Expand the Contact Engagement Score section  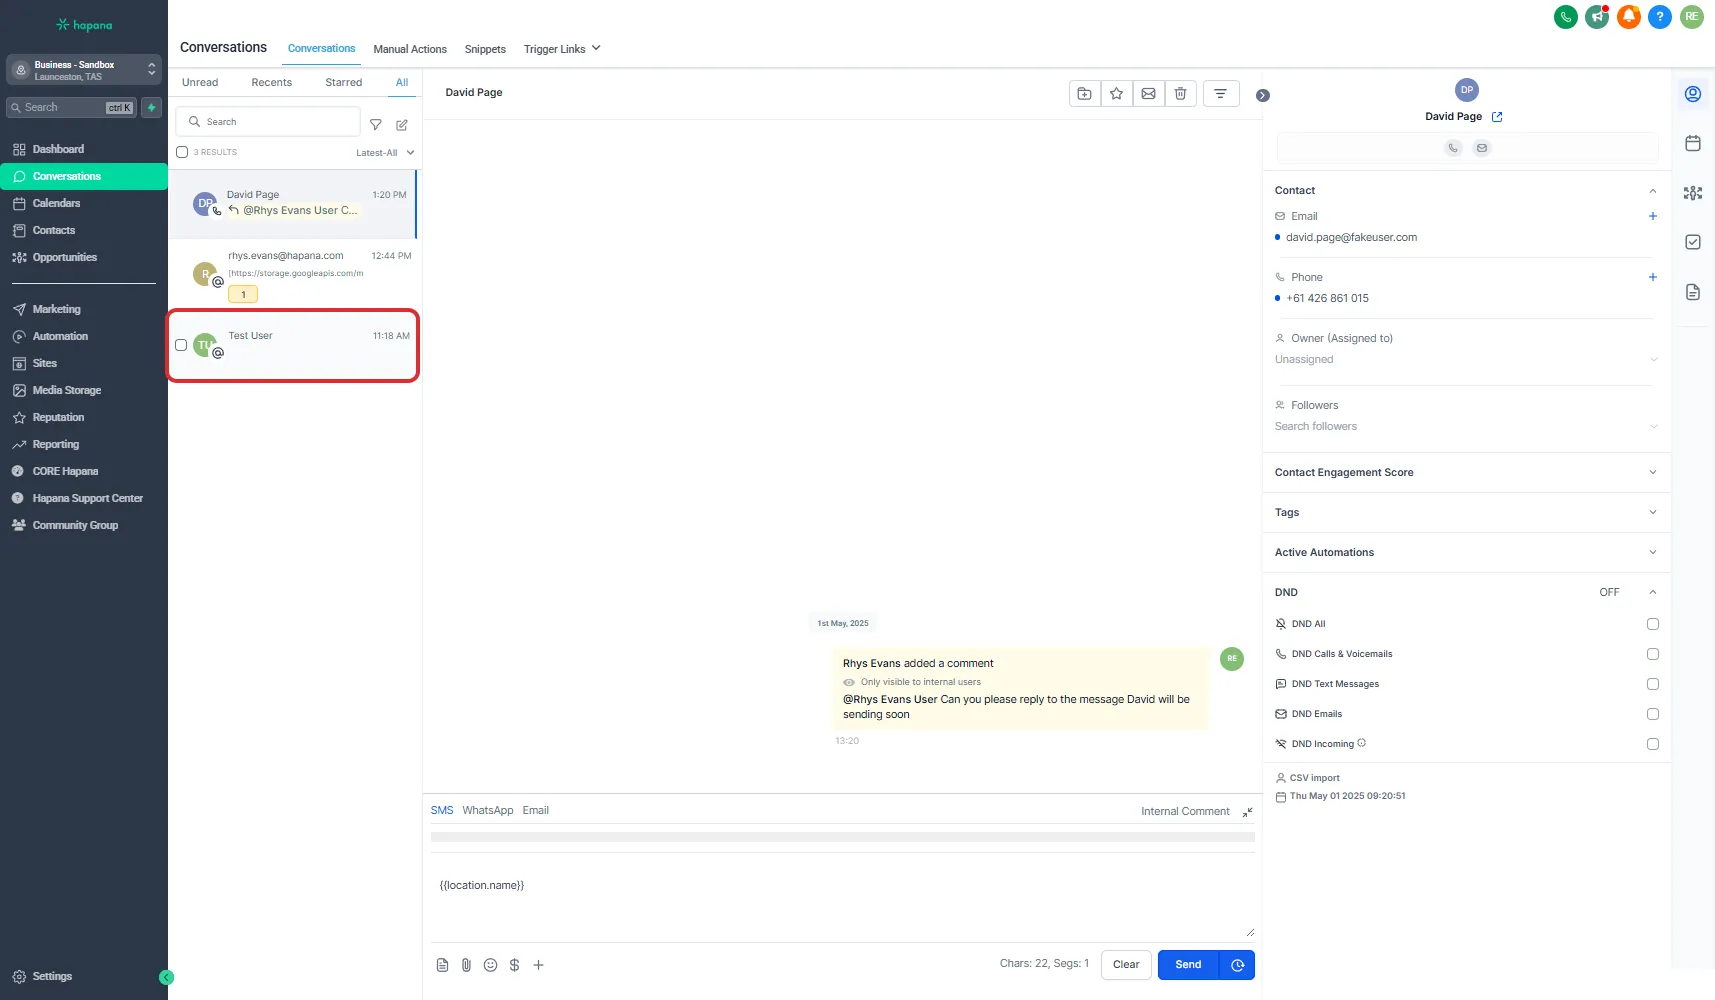click(x=1652, y=472)
